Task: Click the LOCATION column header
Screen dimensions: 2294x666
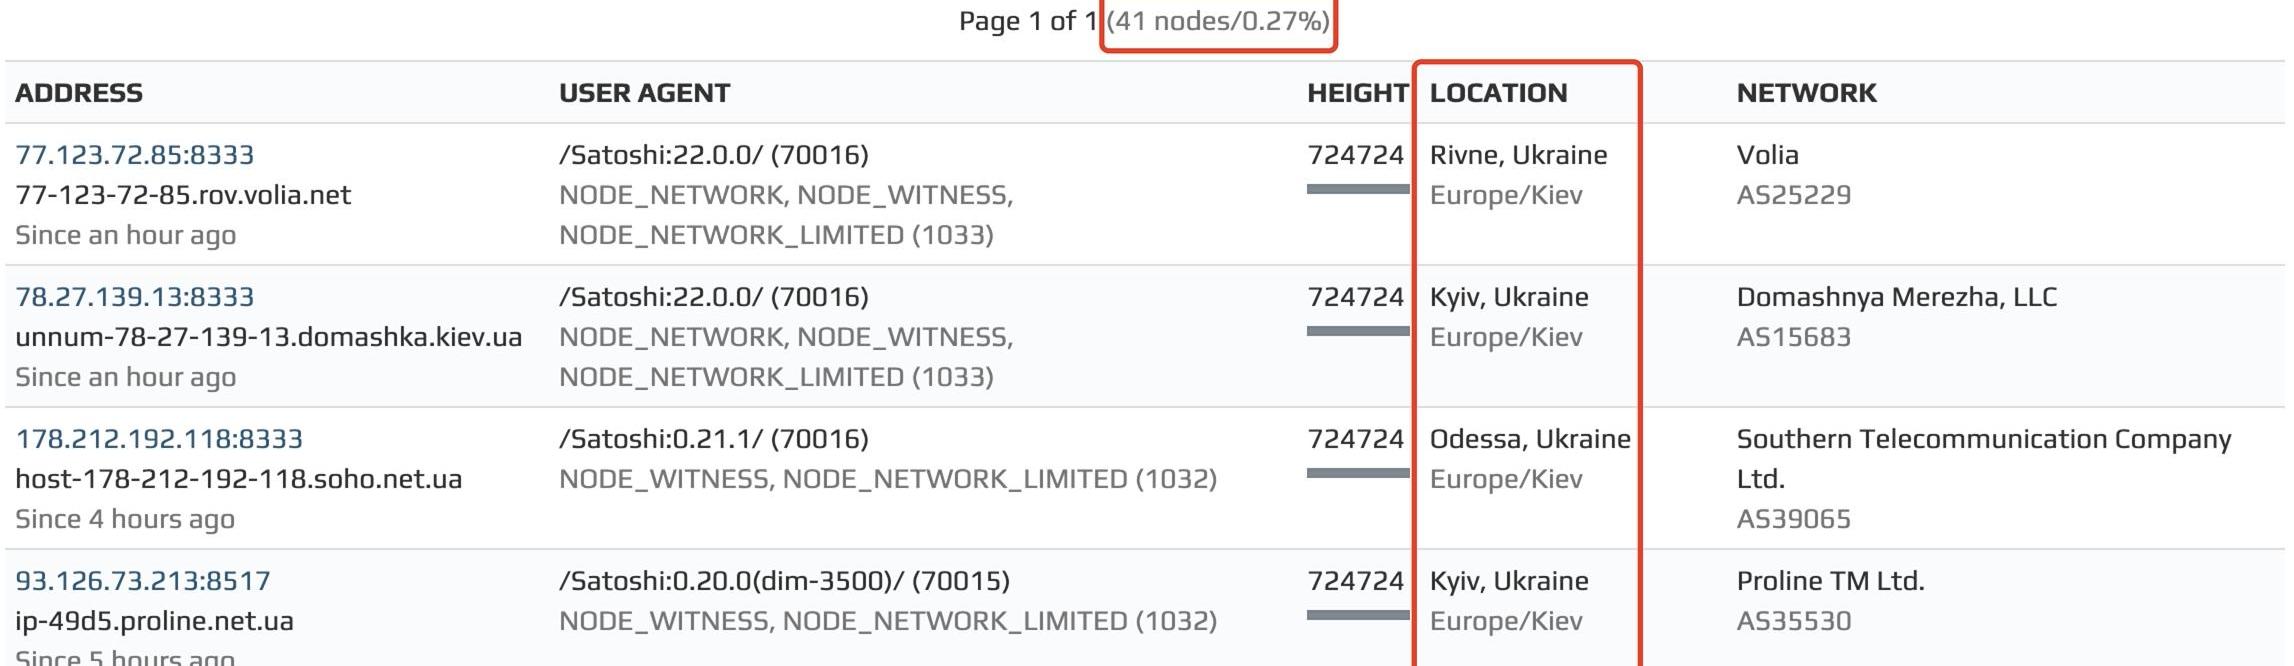Action: (x=1498, y=93)
